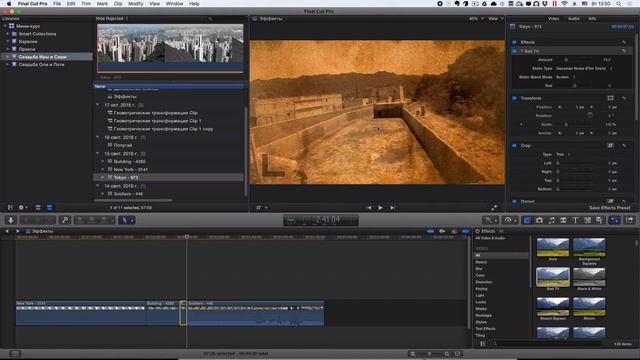
Task: Show the music and sound browser
Action: pos(551,220)
